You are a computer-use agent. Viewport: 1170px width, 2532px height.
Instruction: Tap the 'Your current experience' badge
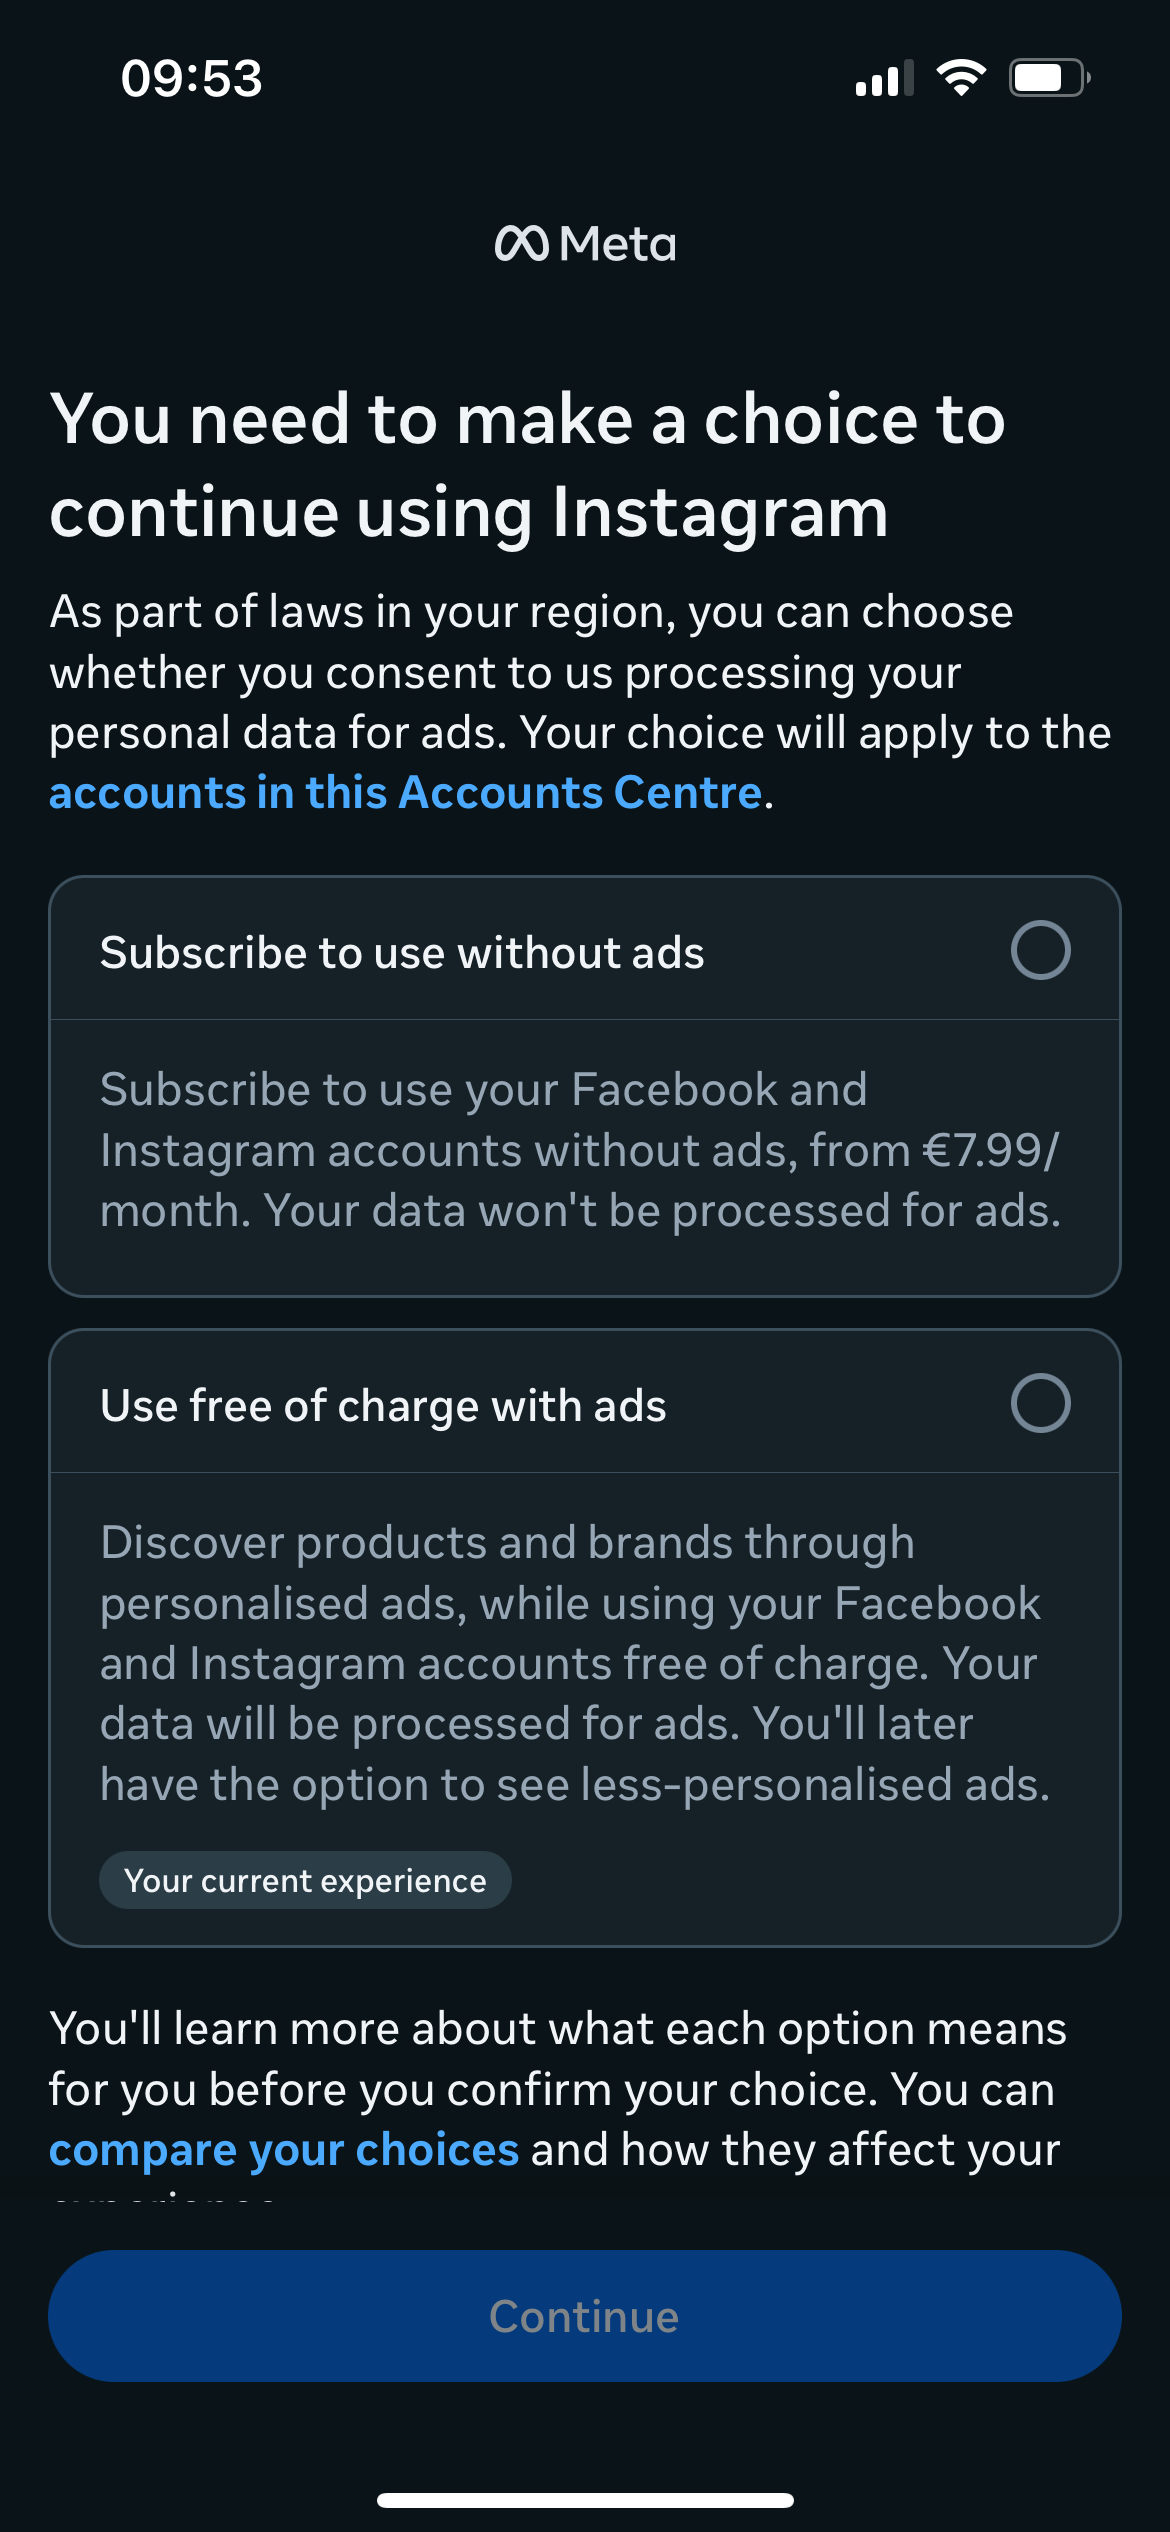pyautogui.click(x=305, y=1880)
